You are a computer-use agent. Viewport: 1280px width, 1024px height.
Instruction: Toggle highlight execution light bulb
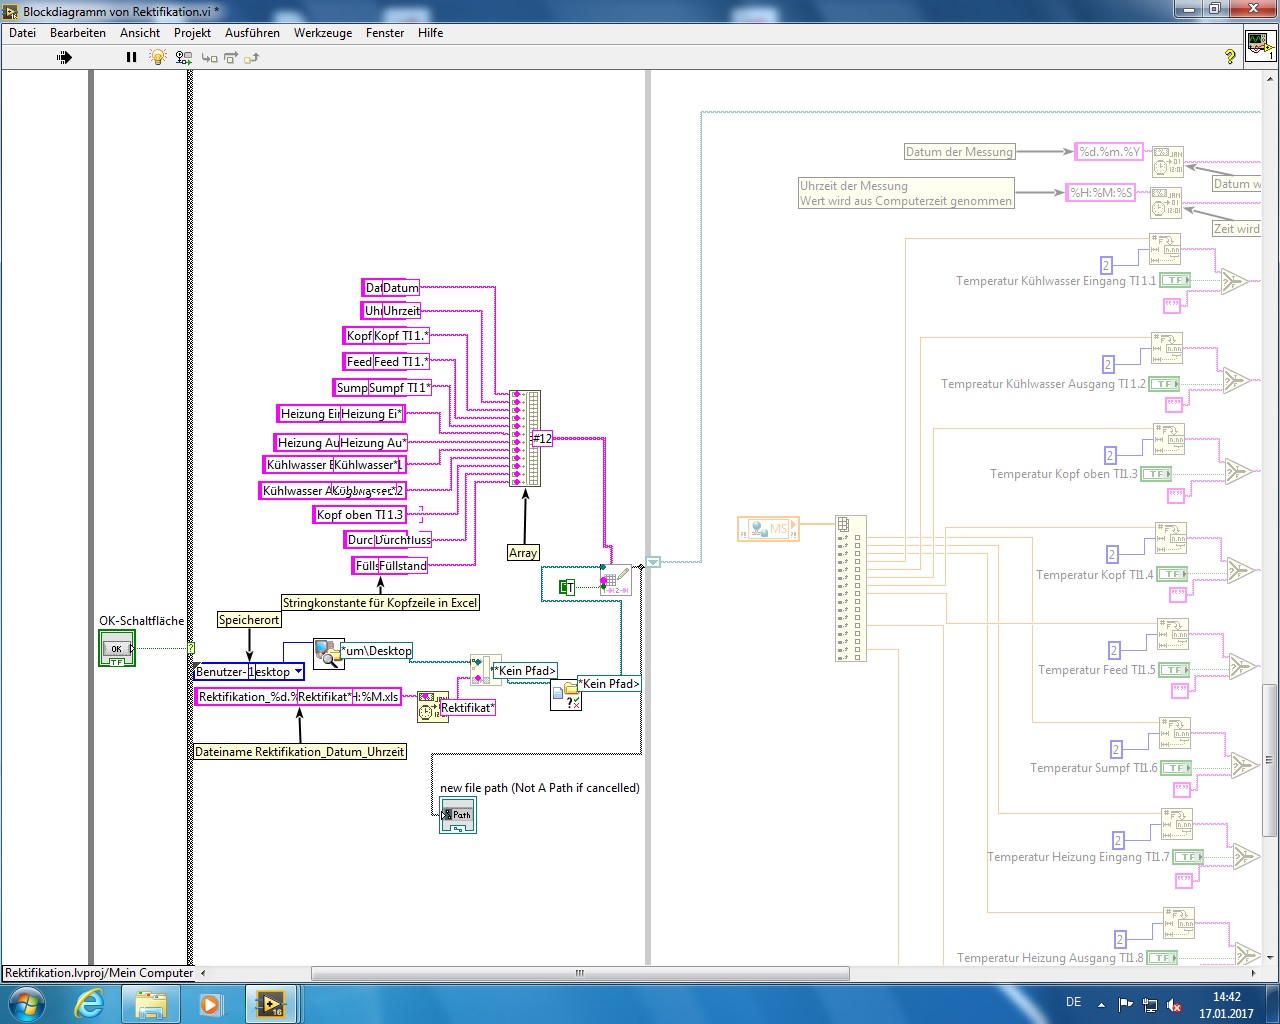click(157, 57)
